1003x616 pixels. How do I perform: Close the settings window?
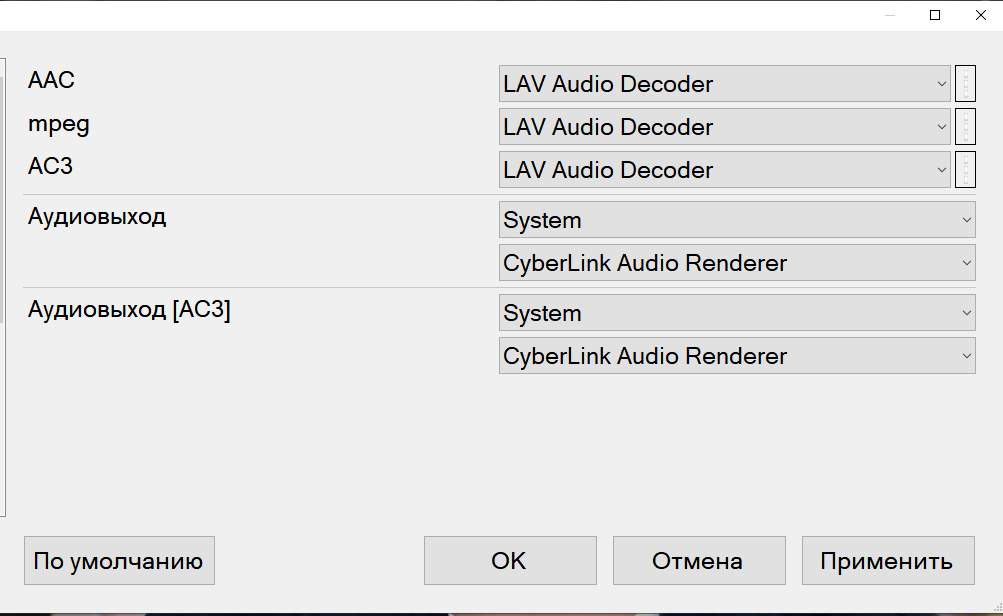[x=981, y=15]
